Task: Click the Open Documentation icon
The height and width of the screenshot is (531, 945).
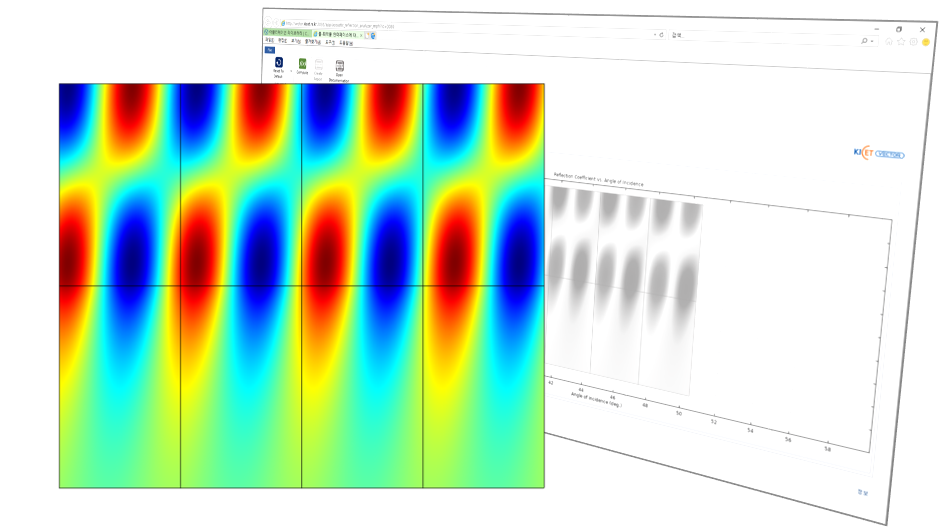Action: 340,67
